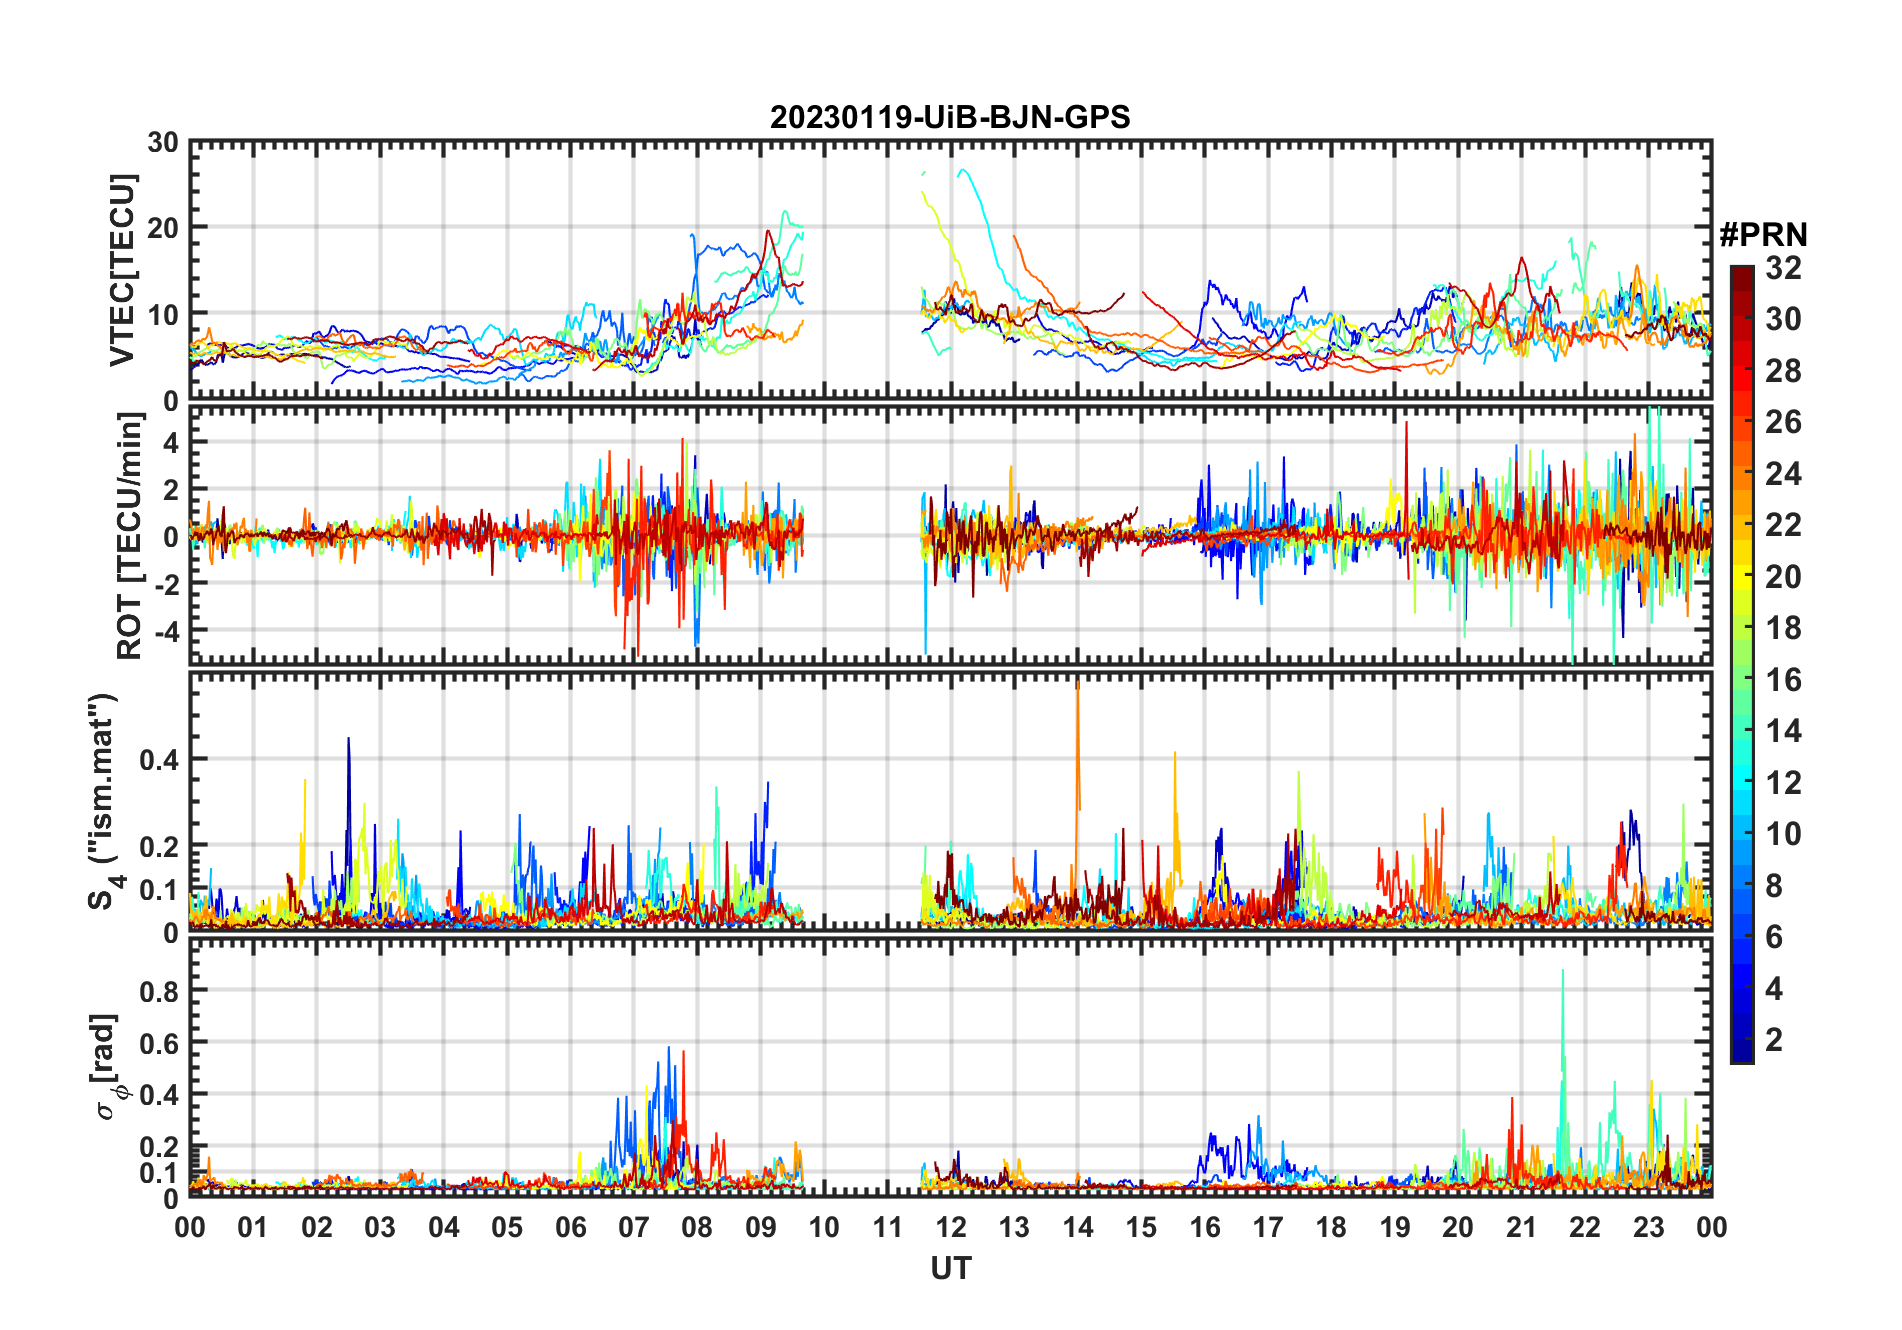1902x1330 pixels.
Task: Click the σφ[rad] y-axis label
Action: pos(109,1066)
